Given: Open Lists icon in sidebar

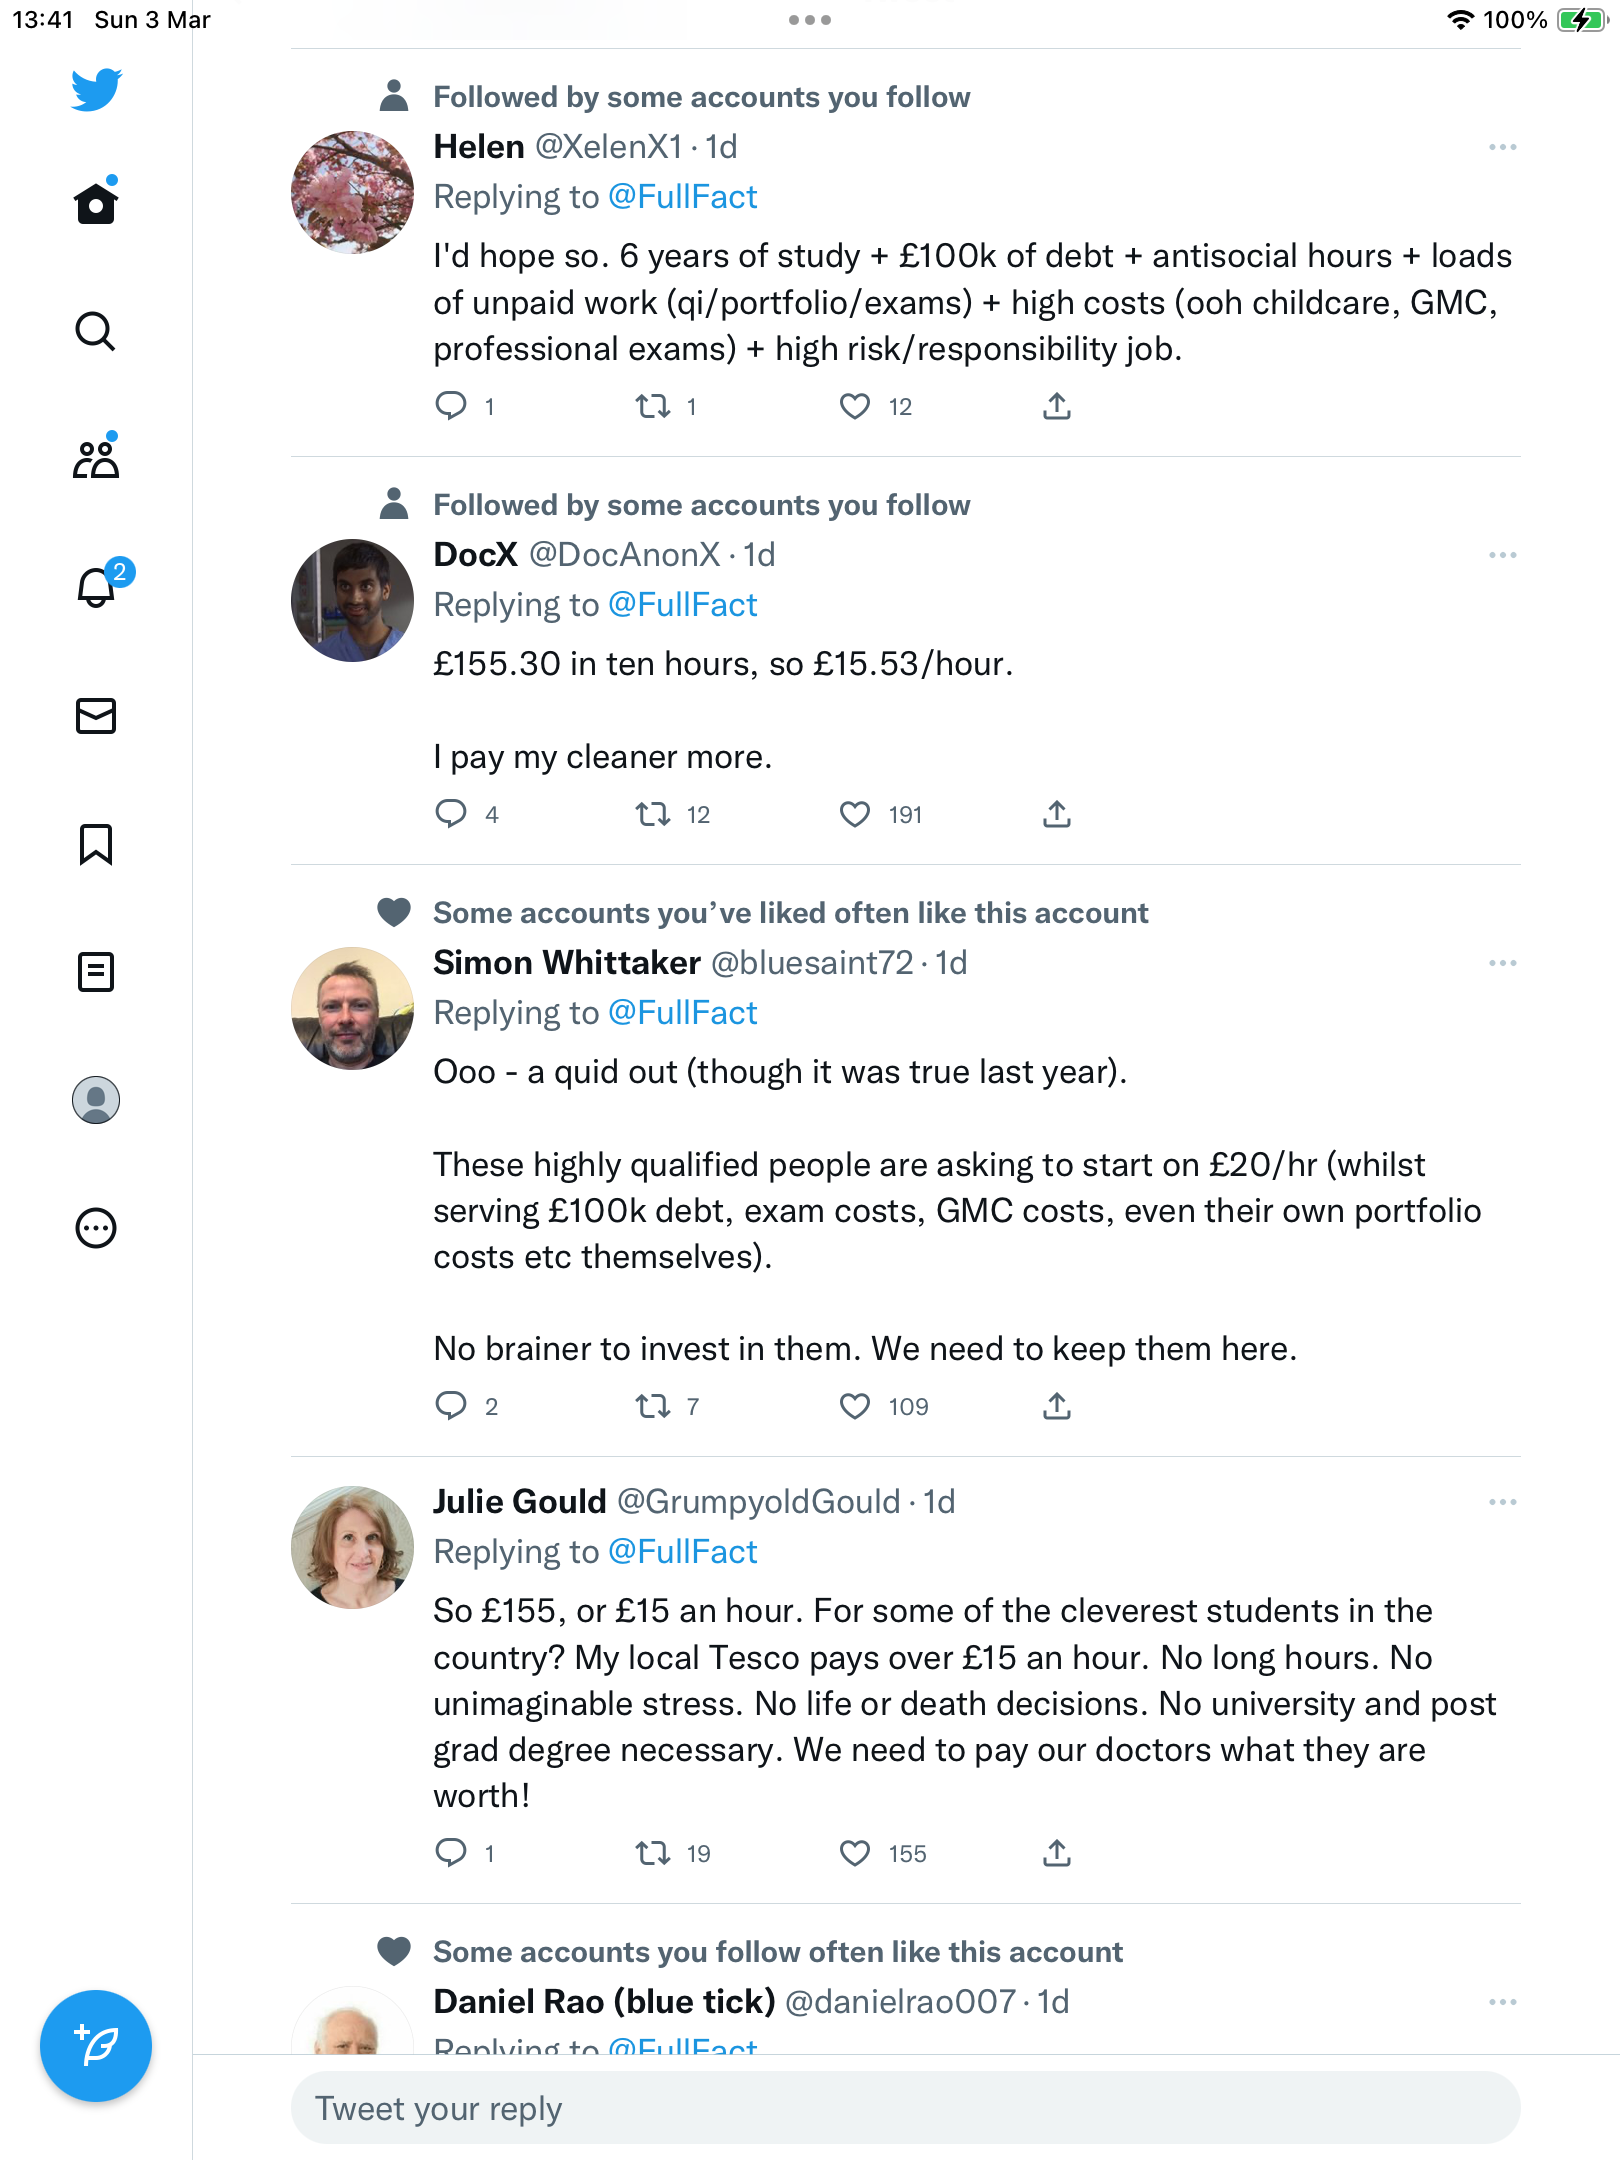Looking at the screenshot, I should tap(96, 972).
